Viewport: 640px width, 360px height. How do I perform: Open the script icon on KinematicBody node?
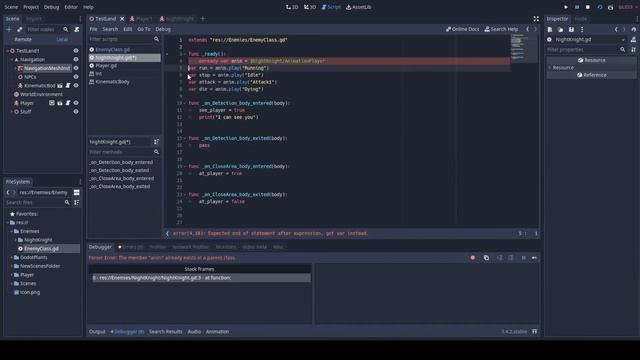pos(68,86)
